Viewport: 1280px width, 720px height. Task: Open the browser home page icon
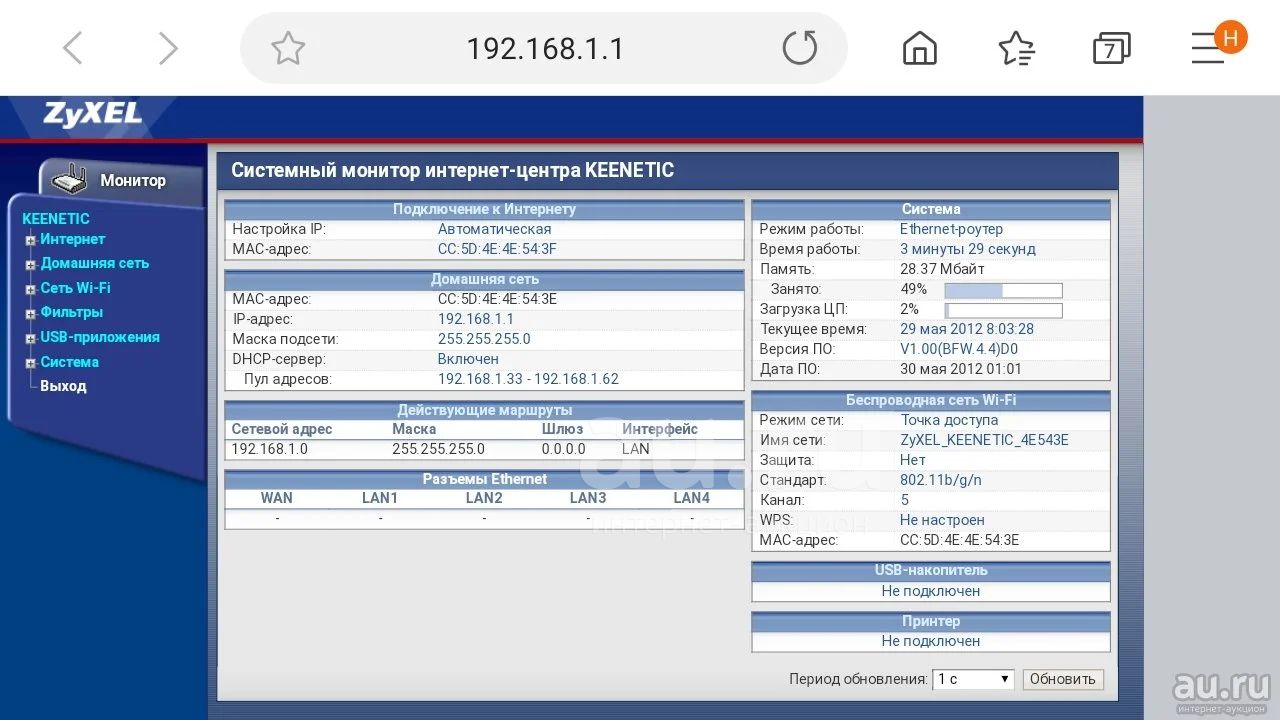(920, 48)
